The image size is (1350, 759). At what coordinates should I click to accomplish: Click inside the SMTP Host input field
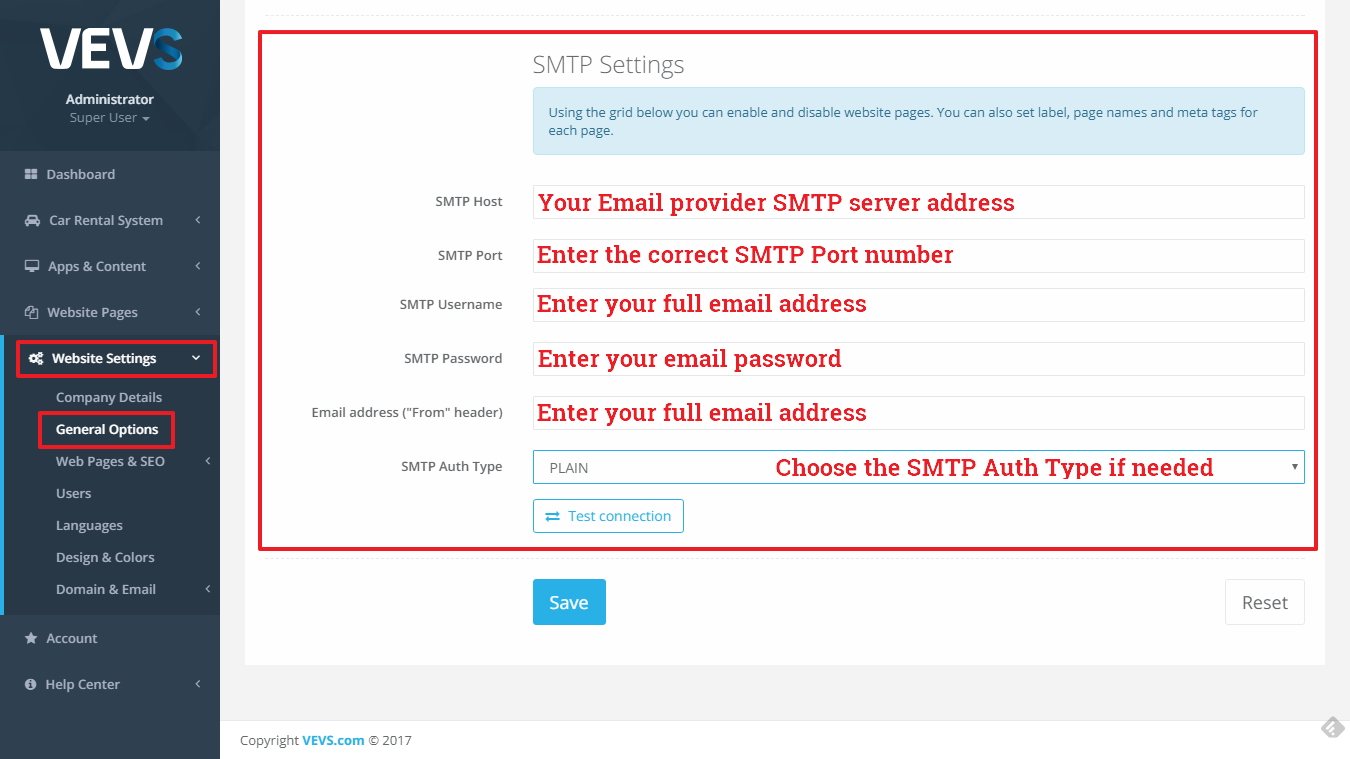918,201
